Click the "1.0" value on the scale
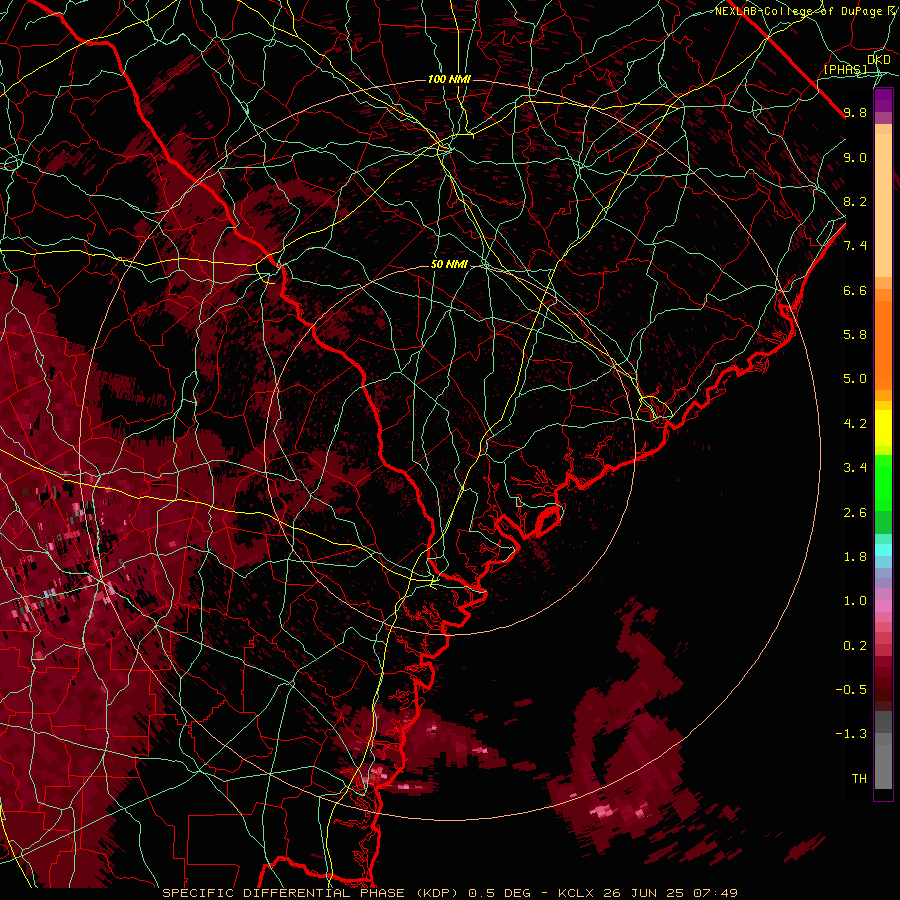Image resolution: width=900 pixels, height=900 pixels. [x=855, y=601]
